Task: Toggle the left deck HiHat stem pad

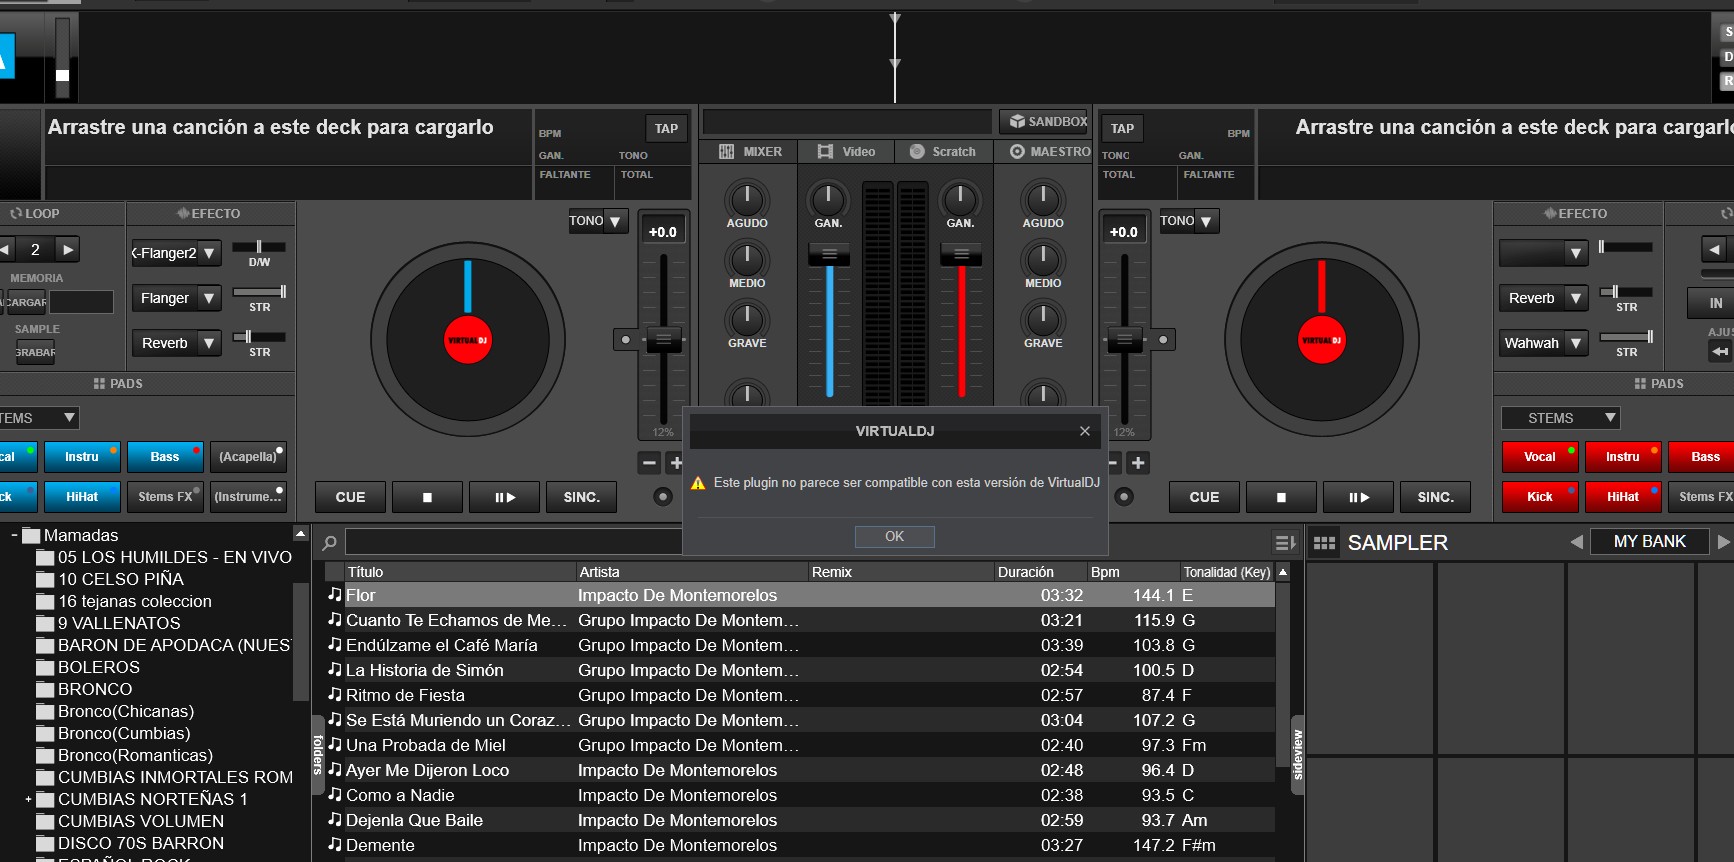Action: coord(82,497)
